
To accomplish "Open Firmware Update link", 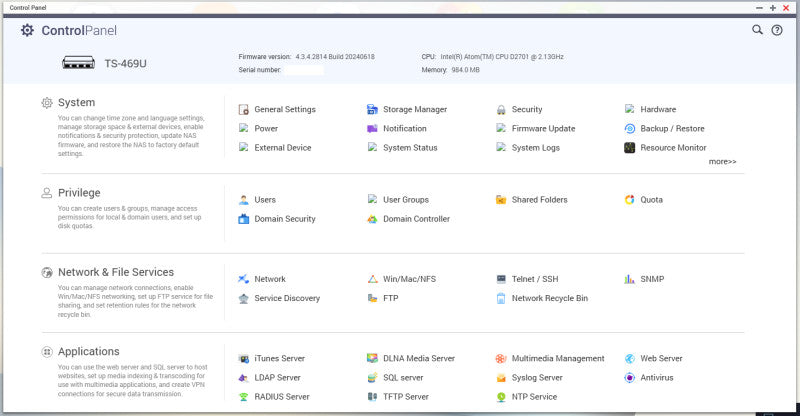I will pos(543,129).
